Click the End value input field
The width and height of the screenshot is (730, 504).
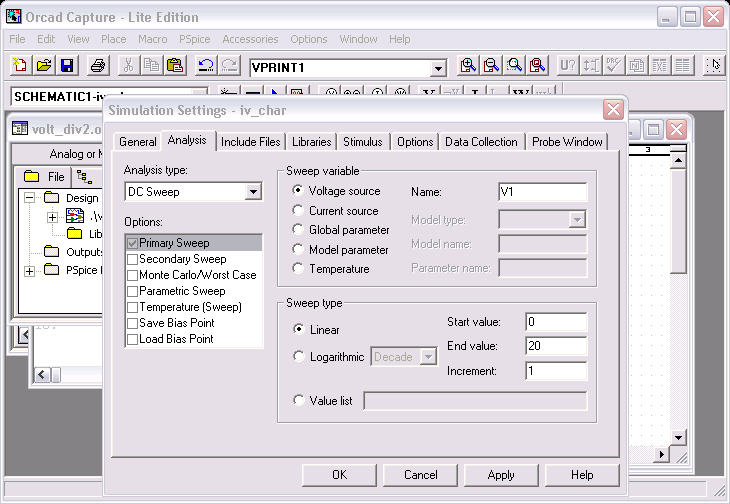point(556,346)
